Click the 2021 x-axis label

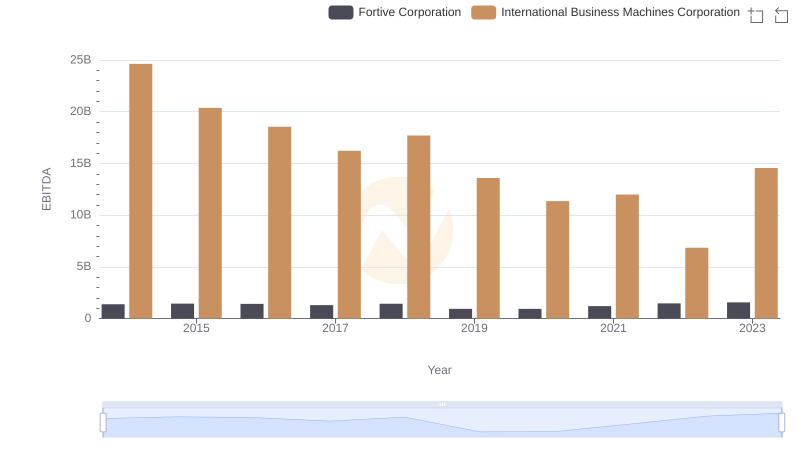click(613, 328)
